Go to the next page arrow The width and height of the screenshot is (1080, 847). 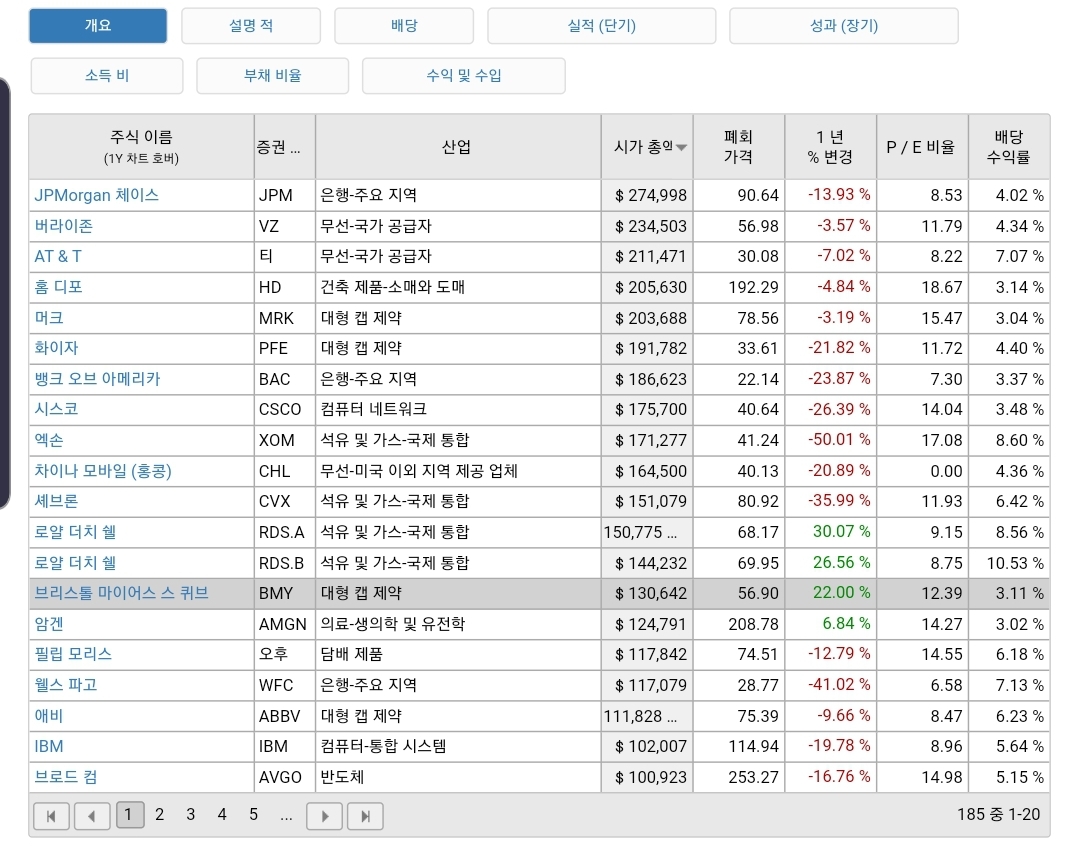coord(324,816)
